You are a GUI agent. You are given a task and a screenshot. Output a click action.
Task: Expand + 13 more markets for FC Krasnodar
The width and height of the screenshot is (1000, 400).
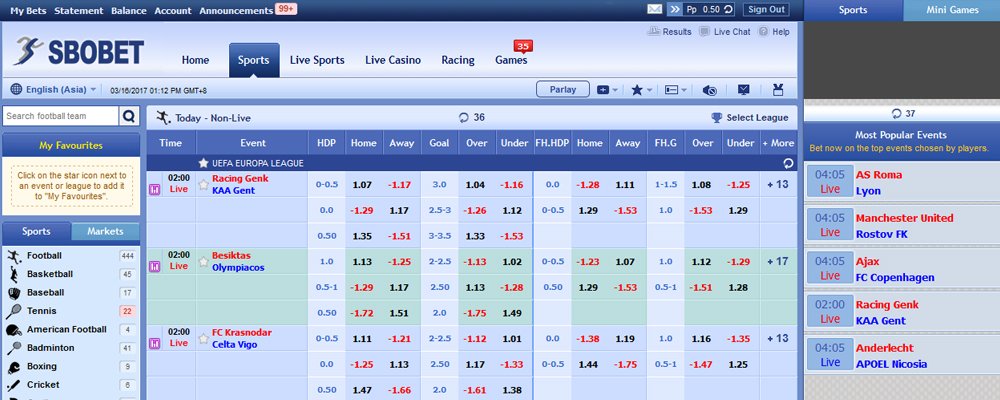tap(778, 338)
